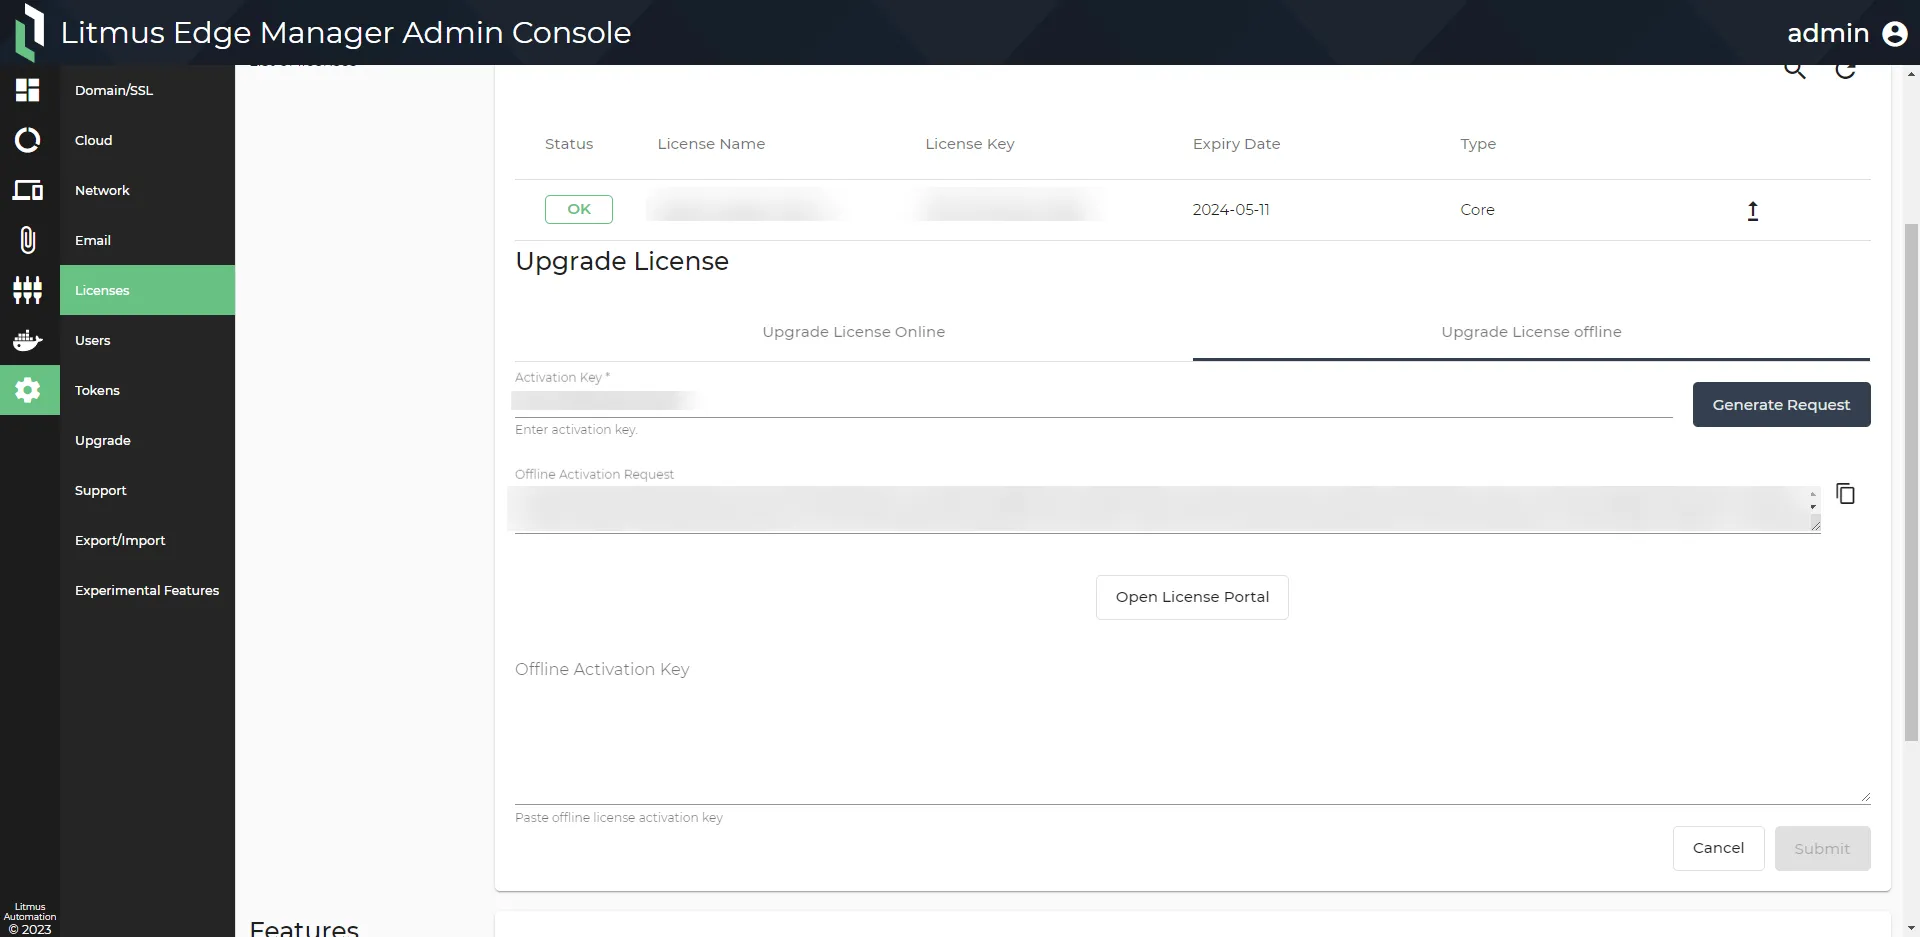Screen dimensions: 1920x937
Task: Click the Expiry Date column header
Action: [x=1236, y=144]
